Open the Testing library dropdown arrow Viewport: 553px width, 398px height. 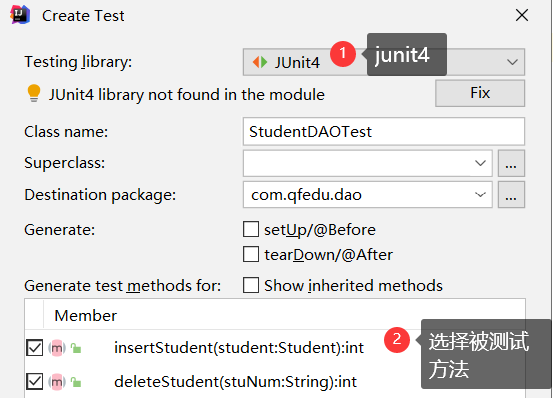tap(512, 62)
